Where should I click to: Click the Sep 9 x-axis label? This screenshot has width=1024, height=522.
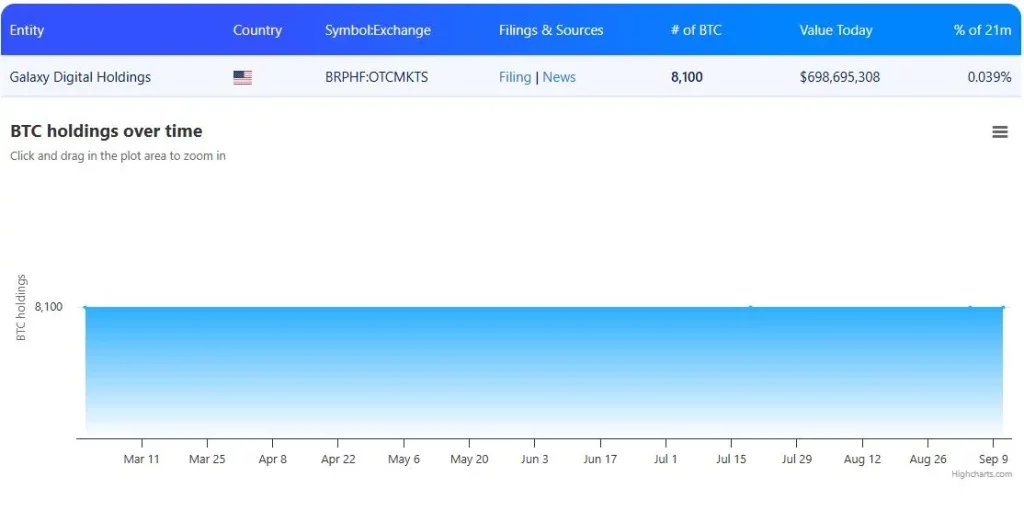pos(993,459)
